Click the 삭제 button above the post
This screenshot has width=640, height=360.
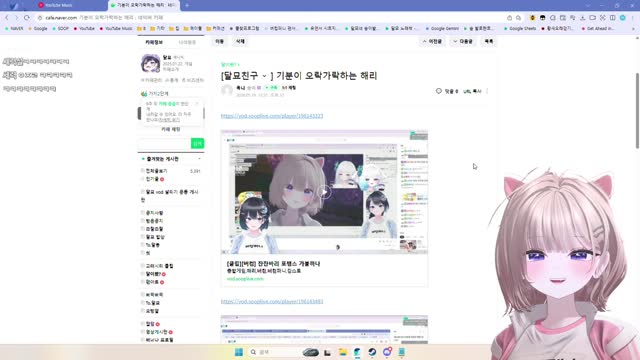click(240, 41)
